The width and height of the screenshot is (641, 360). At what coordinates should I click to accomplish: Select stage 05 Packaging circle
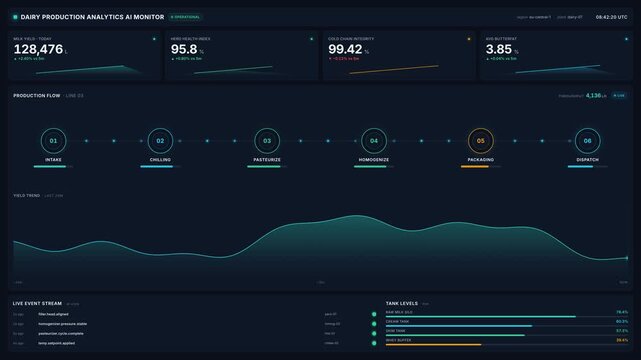click(x=481, y=141)
